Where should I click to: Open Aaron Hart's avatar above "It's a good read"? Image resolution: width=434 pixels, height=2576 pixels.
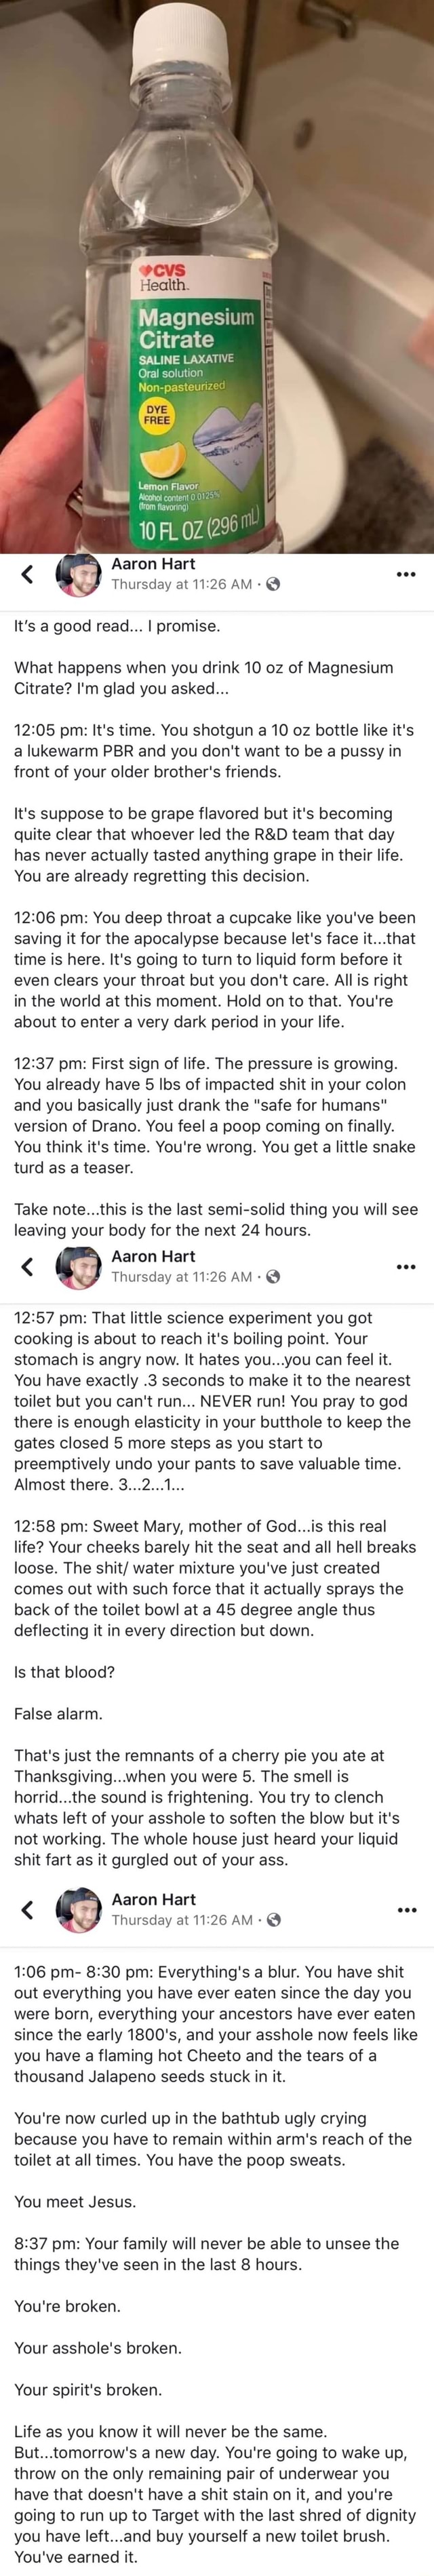pos(79,574)
